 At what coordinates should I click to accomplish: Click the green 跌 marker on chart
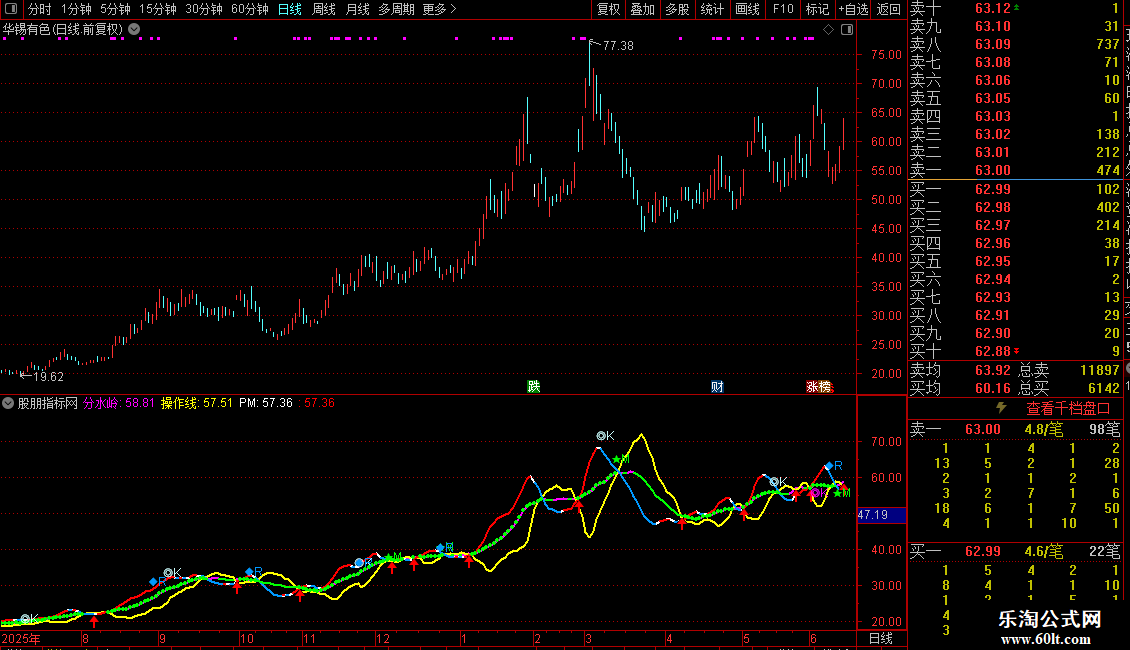(x=533, y=387)
